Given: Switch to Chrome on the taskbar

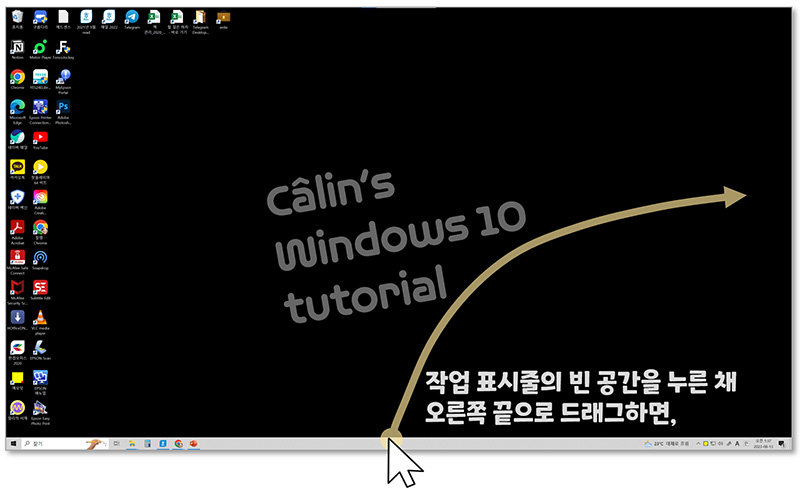Looking at the screenshot, I should (178, 444).
